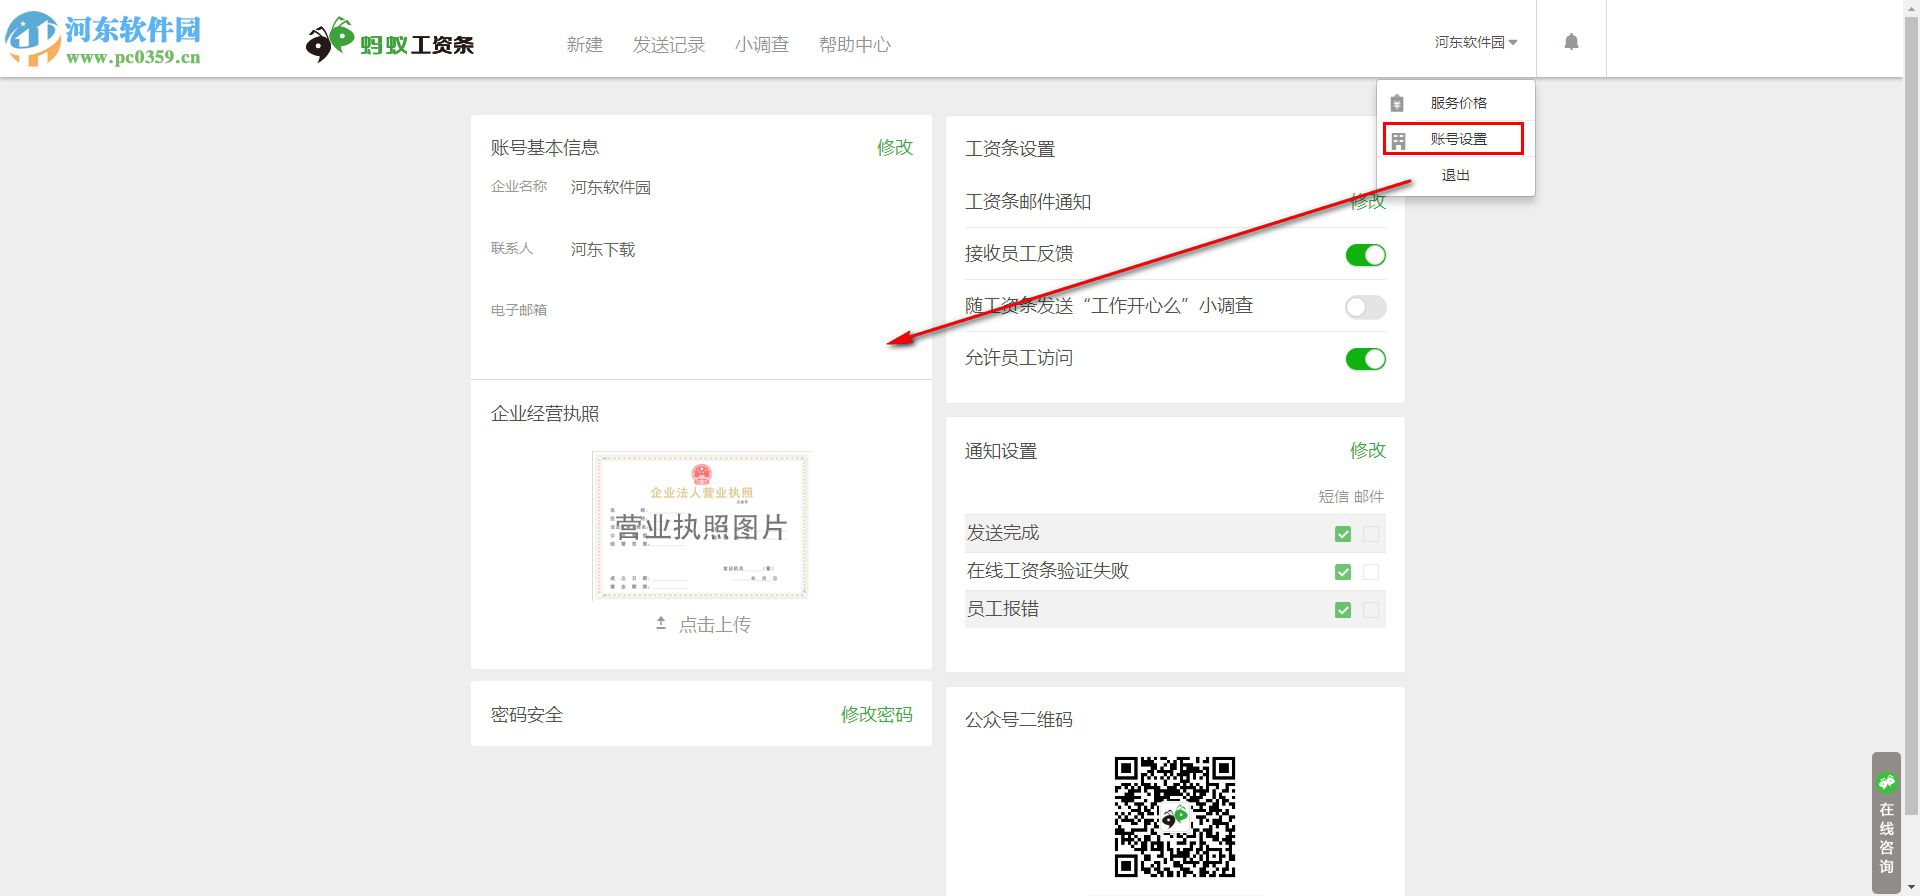Click the 公众号二维码 heading

[x=1019, y=719]
